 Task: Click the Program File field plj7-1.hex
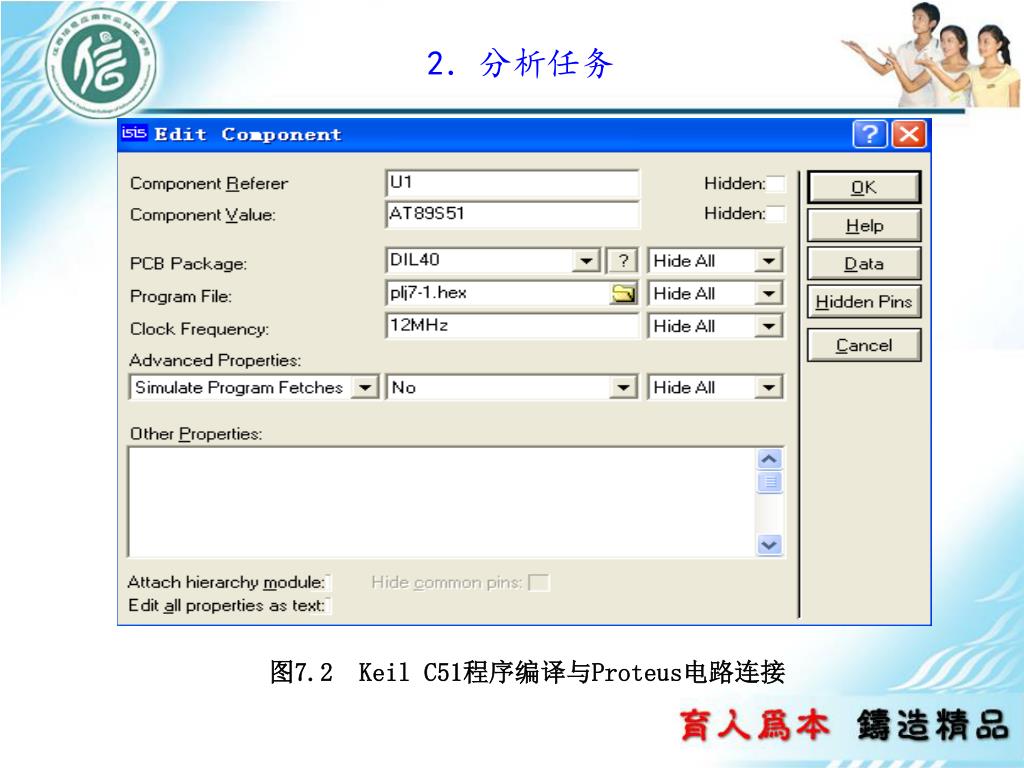point(498,293)
